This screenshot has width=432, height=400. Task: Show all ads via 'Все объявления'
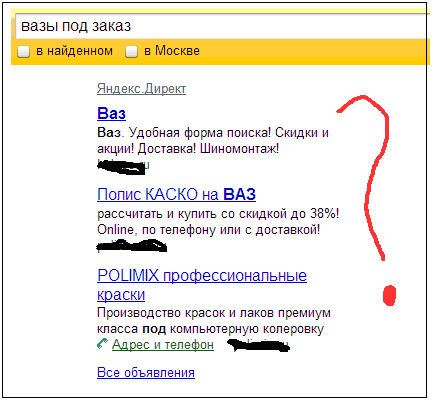tap(146, 372)
